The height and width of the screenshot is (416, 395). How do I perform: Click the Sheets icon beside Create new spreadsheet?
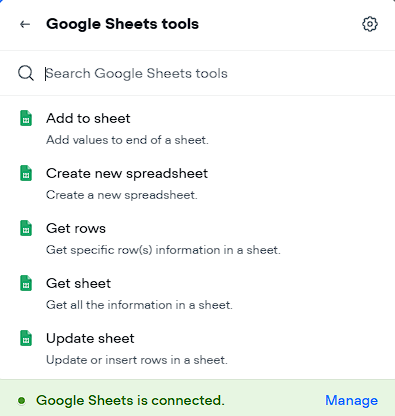tap(26, 173)
